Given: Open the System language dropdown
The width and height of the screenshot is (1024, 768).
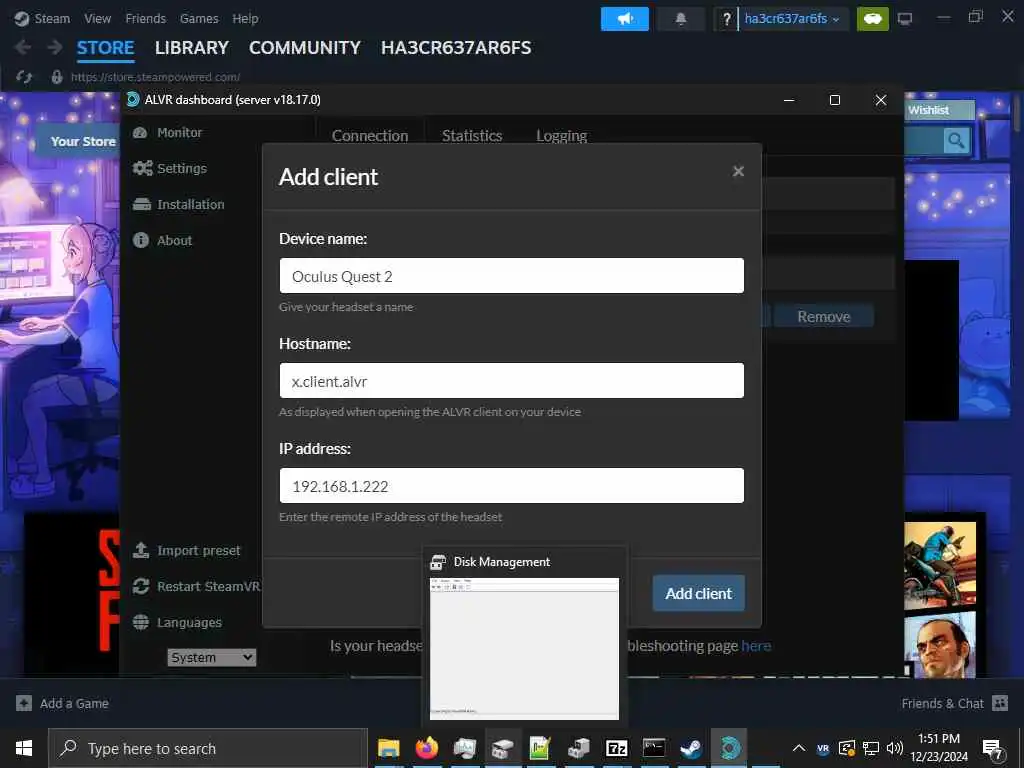Looking at the screenshot, I should coord(212,658).
